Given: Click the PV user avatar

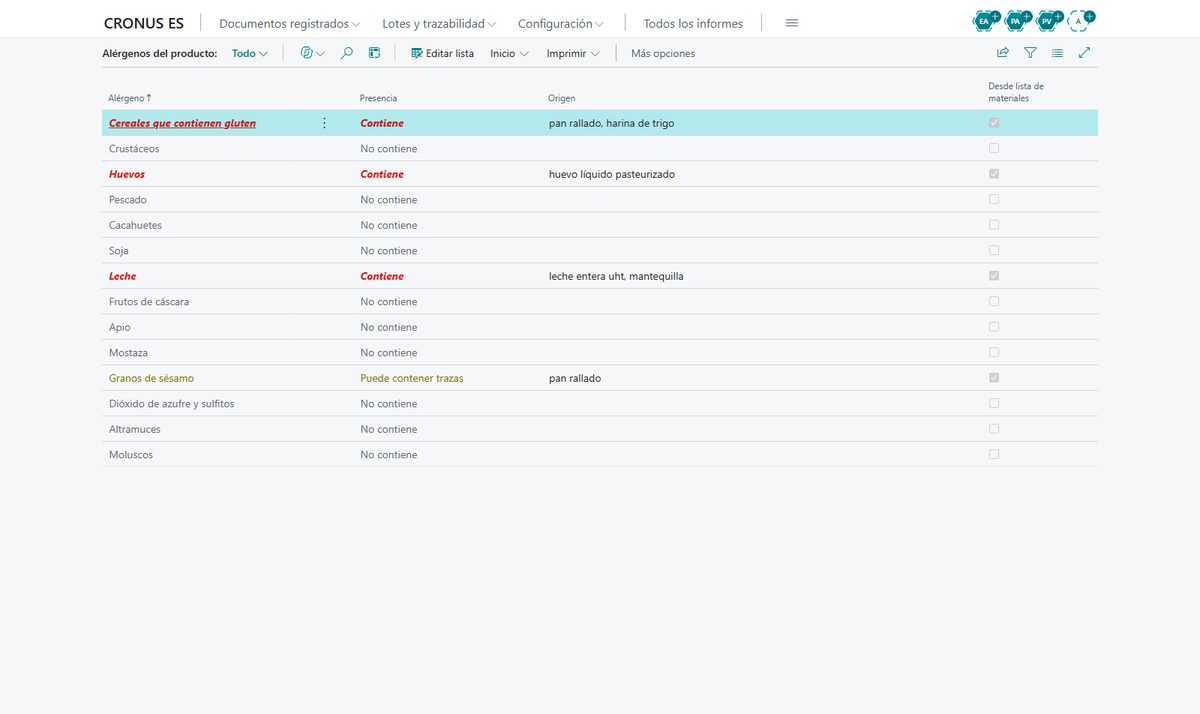Looking at the screenshot, I should pyautogui.click(x=1047, y=21).
